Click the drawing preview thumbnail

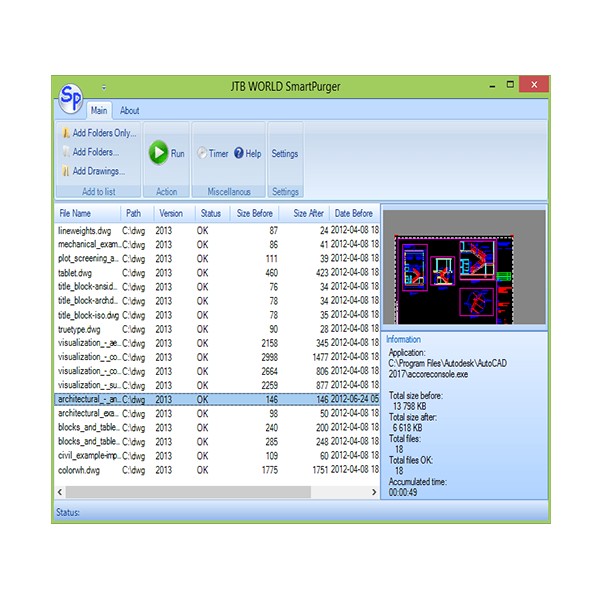tap(464, 267)
